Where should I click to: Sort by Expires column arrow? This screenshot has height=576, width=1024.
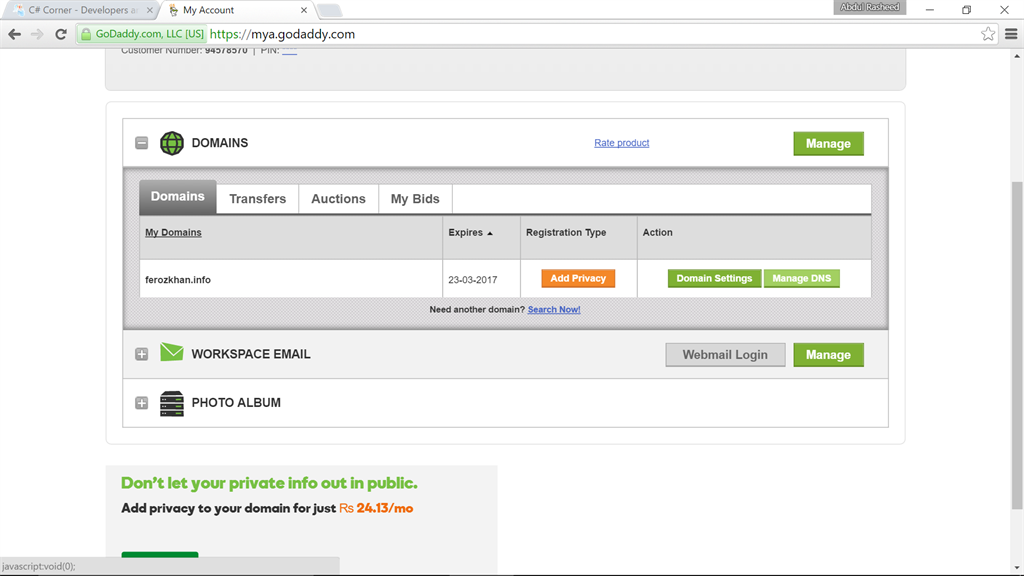[x=490, y=233]
